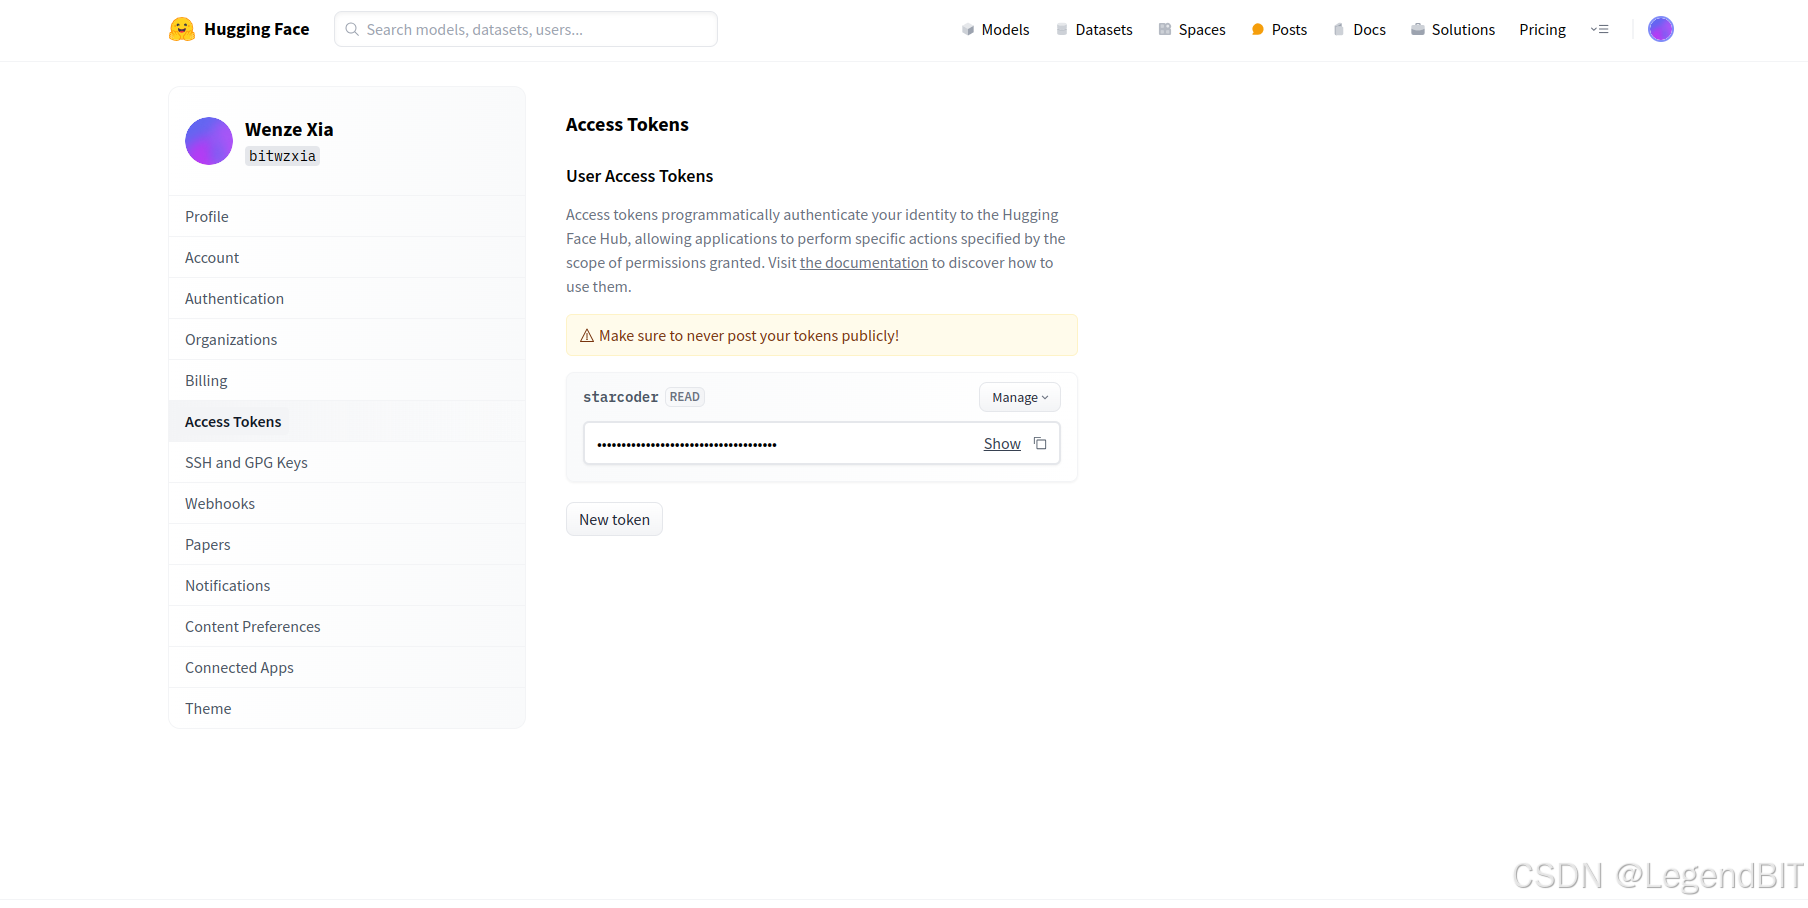Click the Docs document icon
Screen dimensions: 1808x908
click(x=1339, y=30)
